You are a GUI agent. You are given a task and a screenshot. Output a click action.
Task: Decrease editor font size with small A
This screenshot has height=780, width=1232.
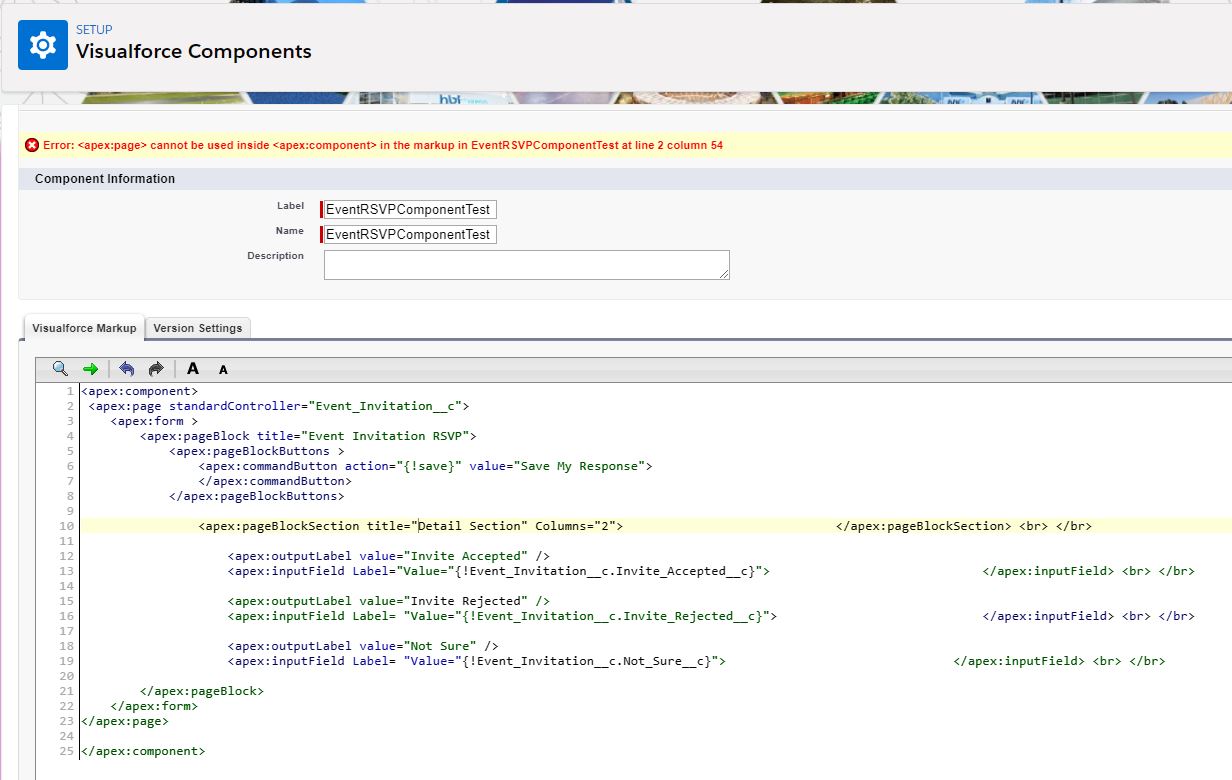click(x=223, y=369)
